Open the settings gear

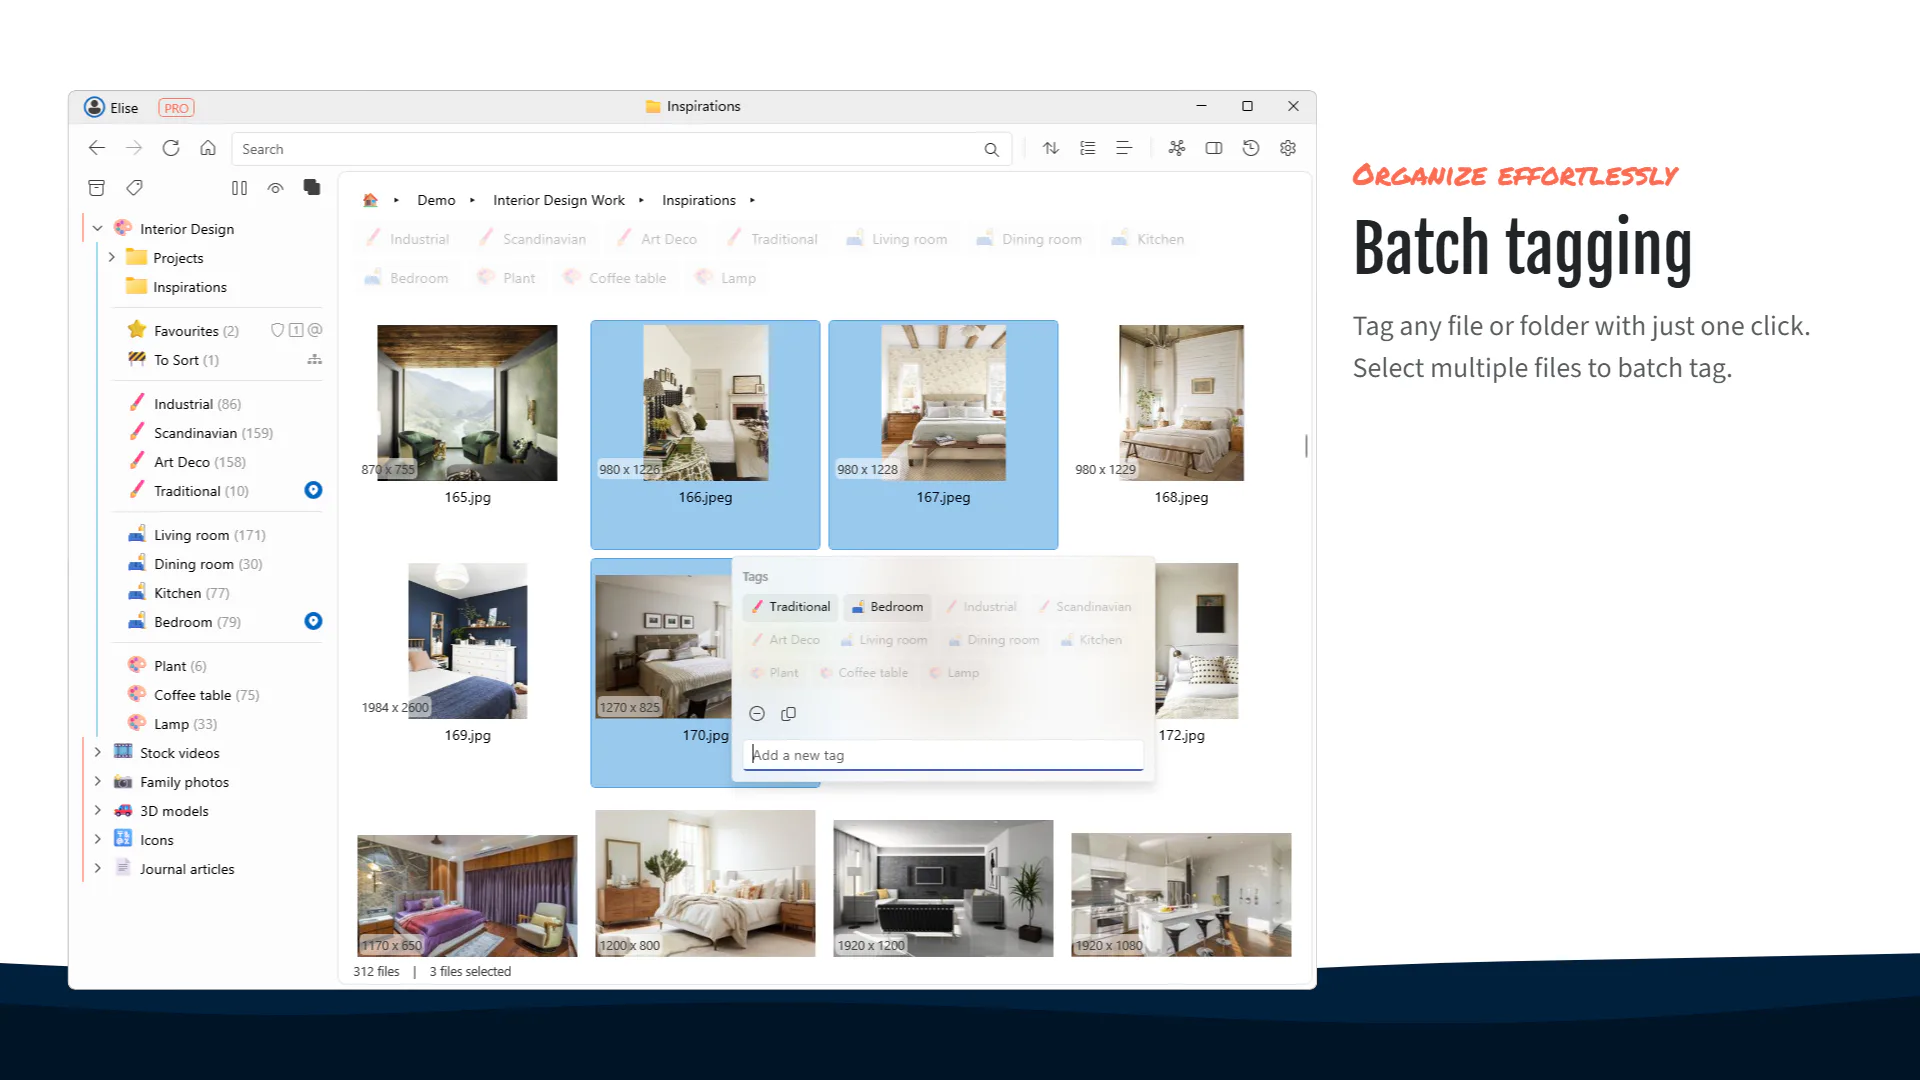(1288, 148)
